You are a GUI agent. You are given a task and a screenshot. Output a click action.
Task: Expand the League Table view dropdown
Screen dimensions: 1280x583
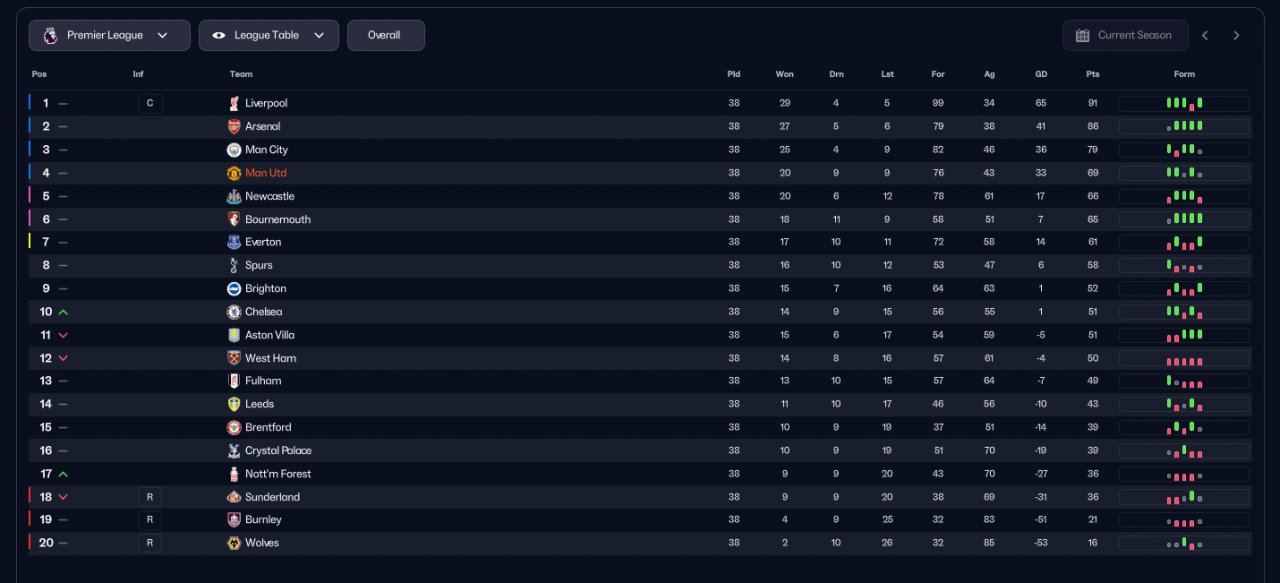(268, 36)
